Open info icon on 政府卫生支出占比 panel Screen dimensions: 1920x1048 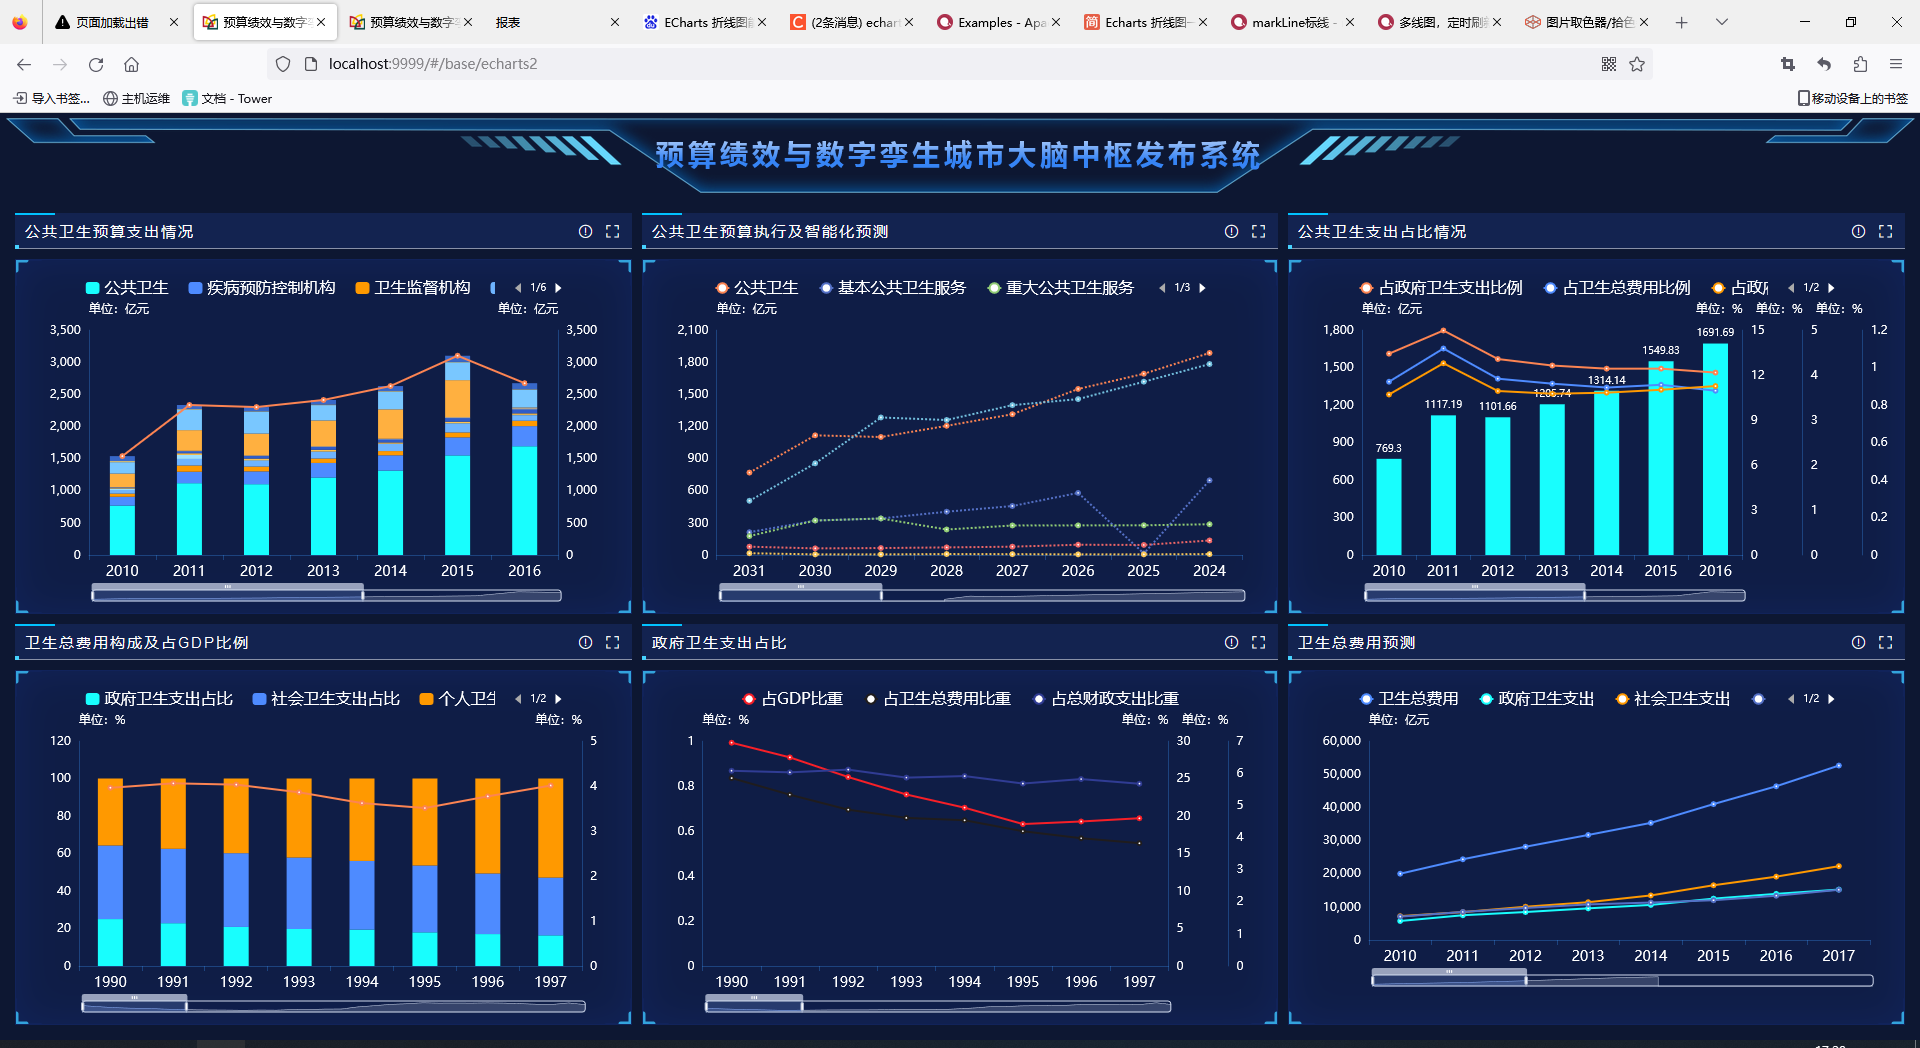point(1231,642)
